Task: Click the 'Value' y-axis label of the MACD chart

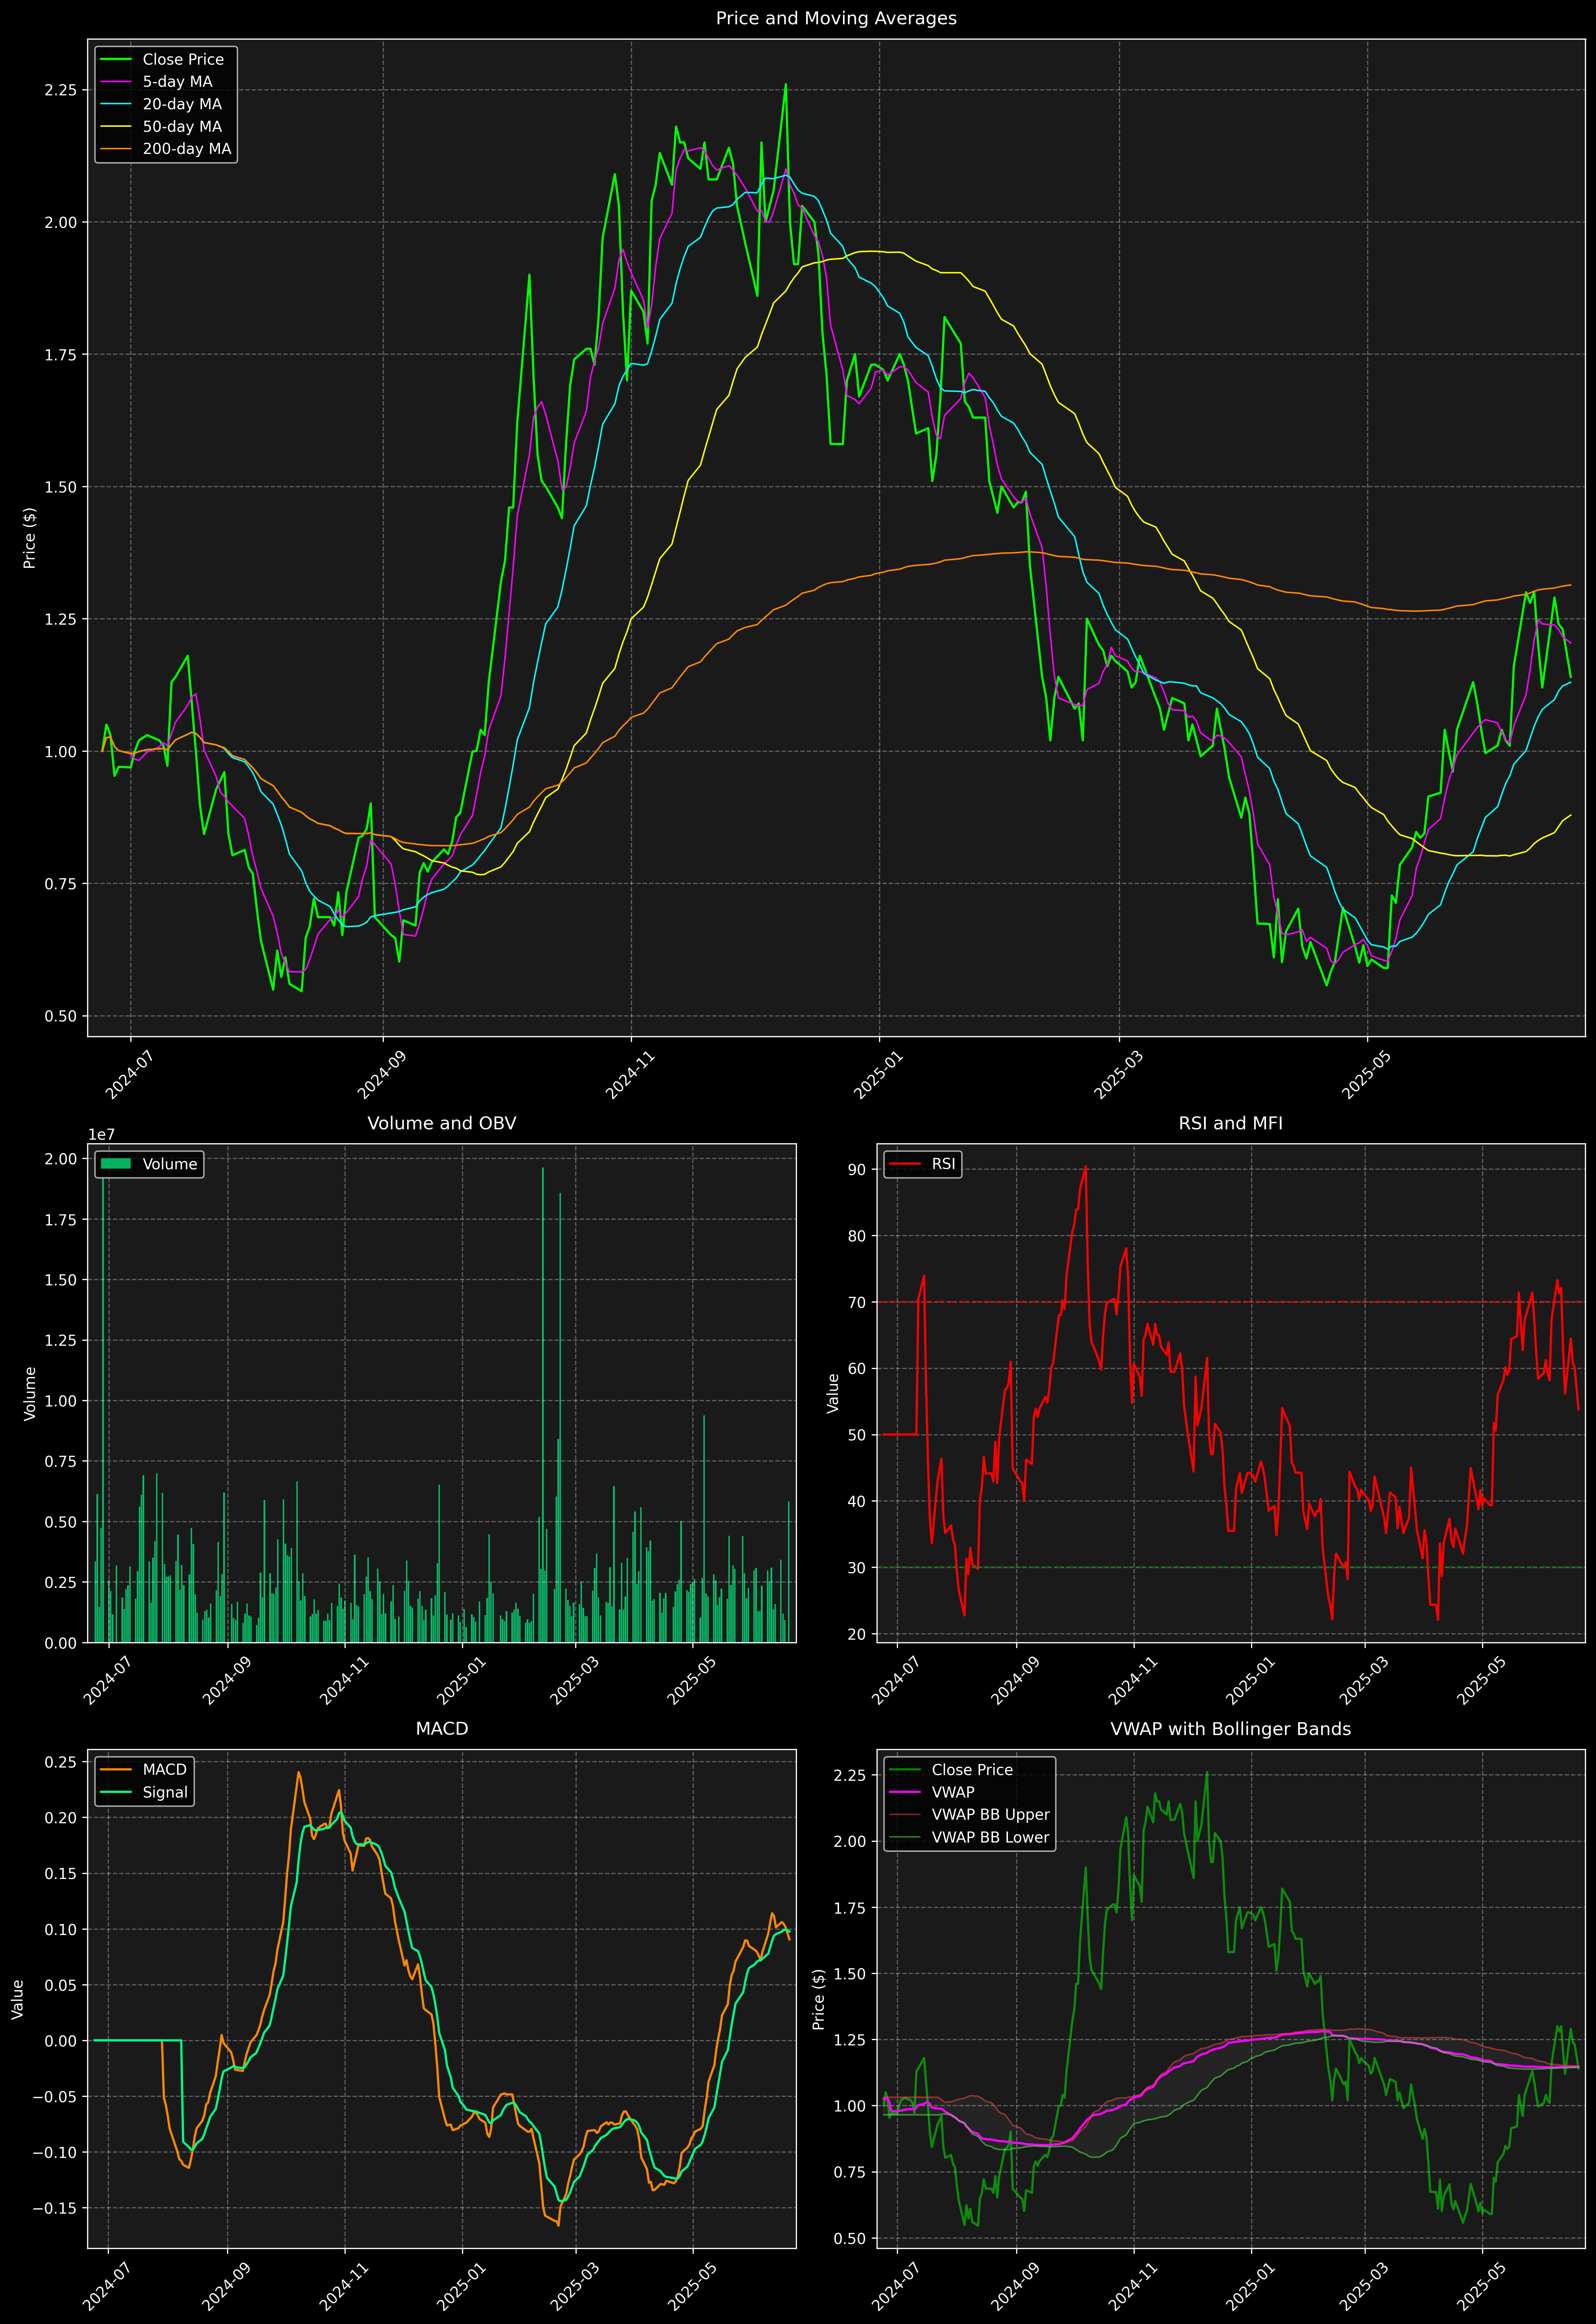Action: point(17,1999)
